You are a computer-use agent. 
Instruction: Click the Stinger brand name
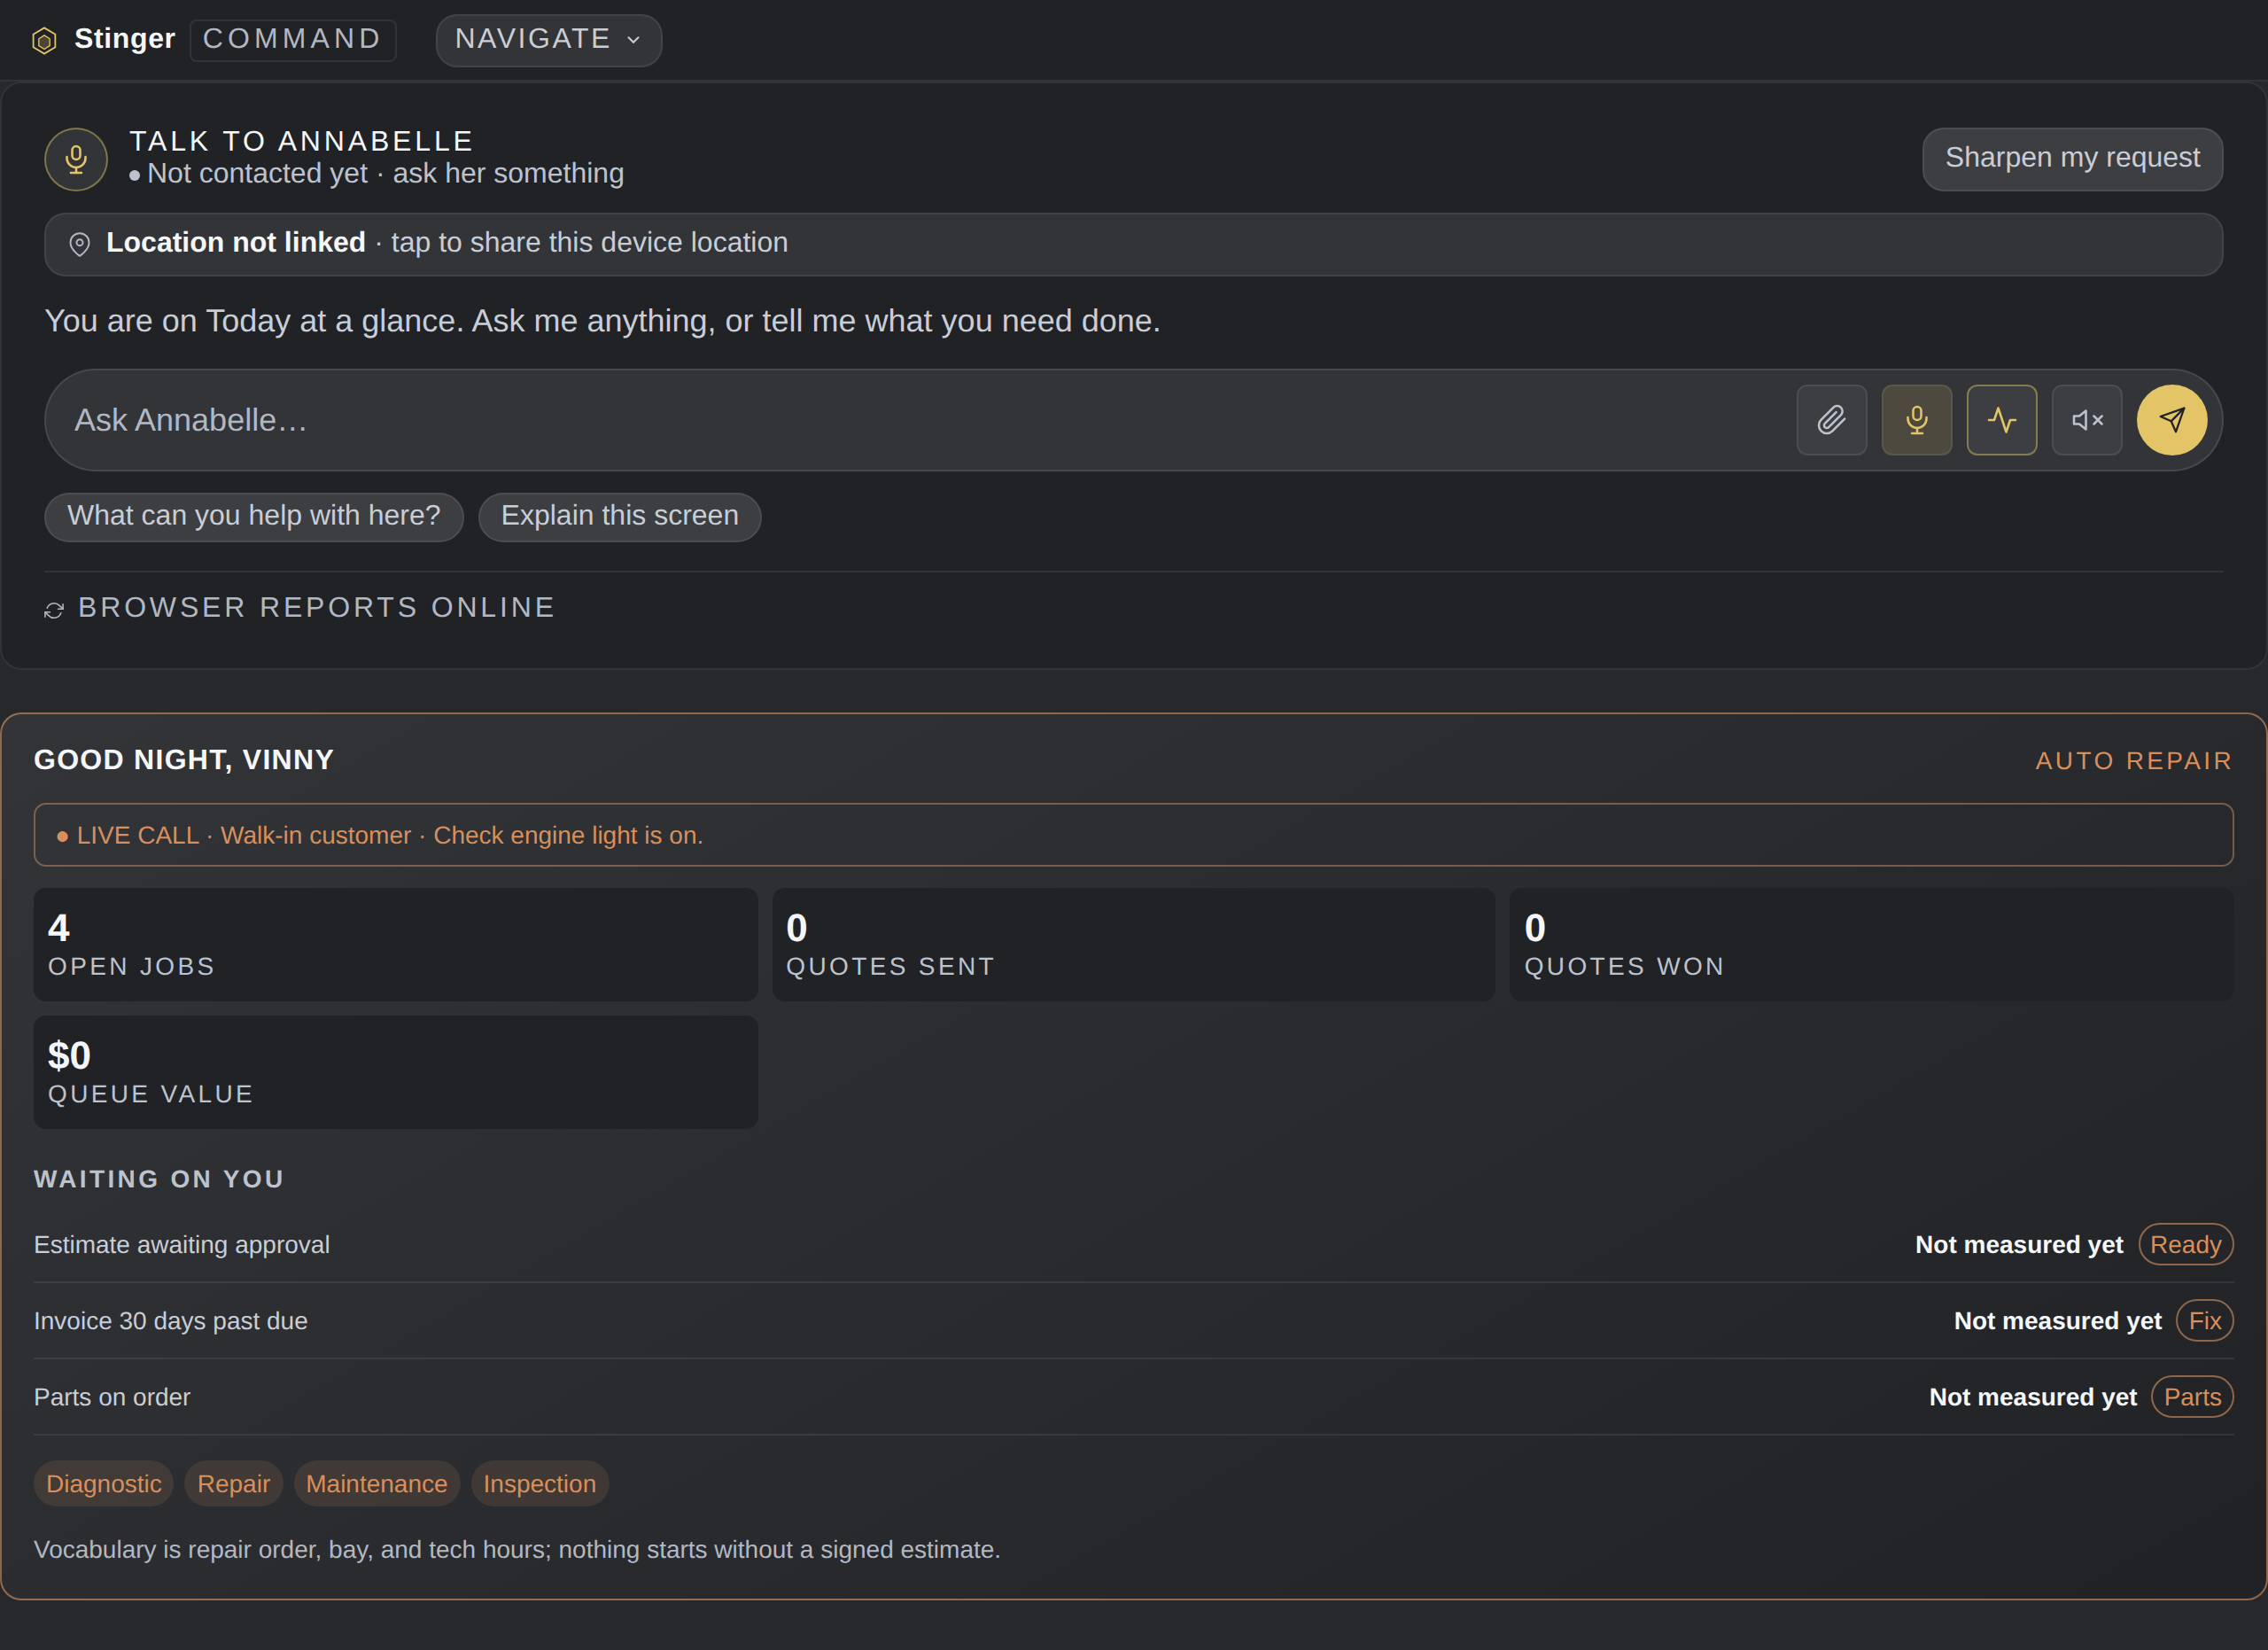pyautogui.click(x=125, y=39)
